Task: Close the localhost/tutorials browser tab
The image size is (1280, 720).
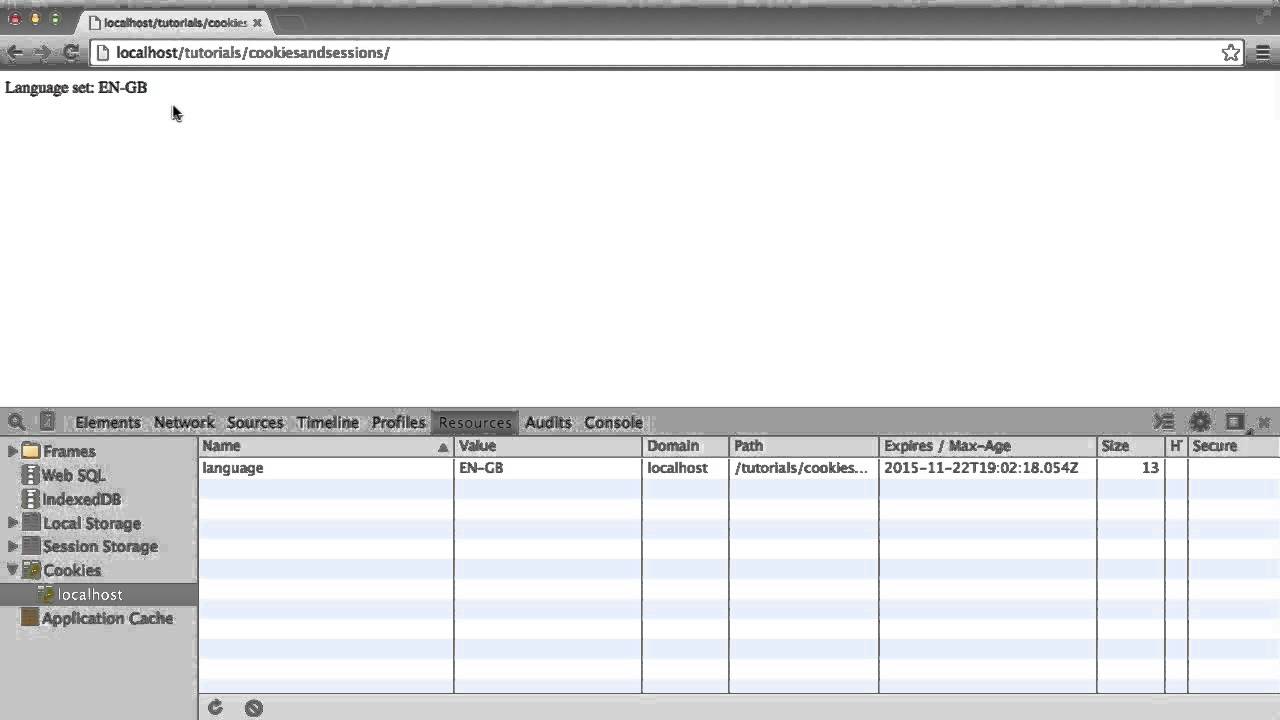Action: coord(257,22)
